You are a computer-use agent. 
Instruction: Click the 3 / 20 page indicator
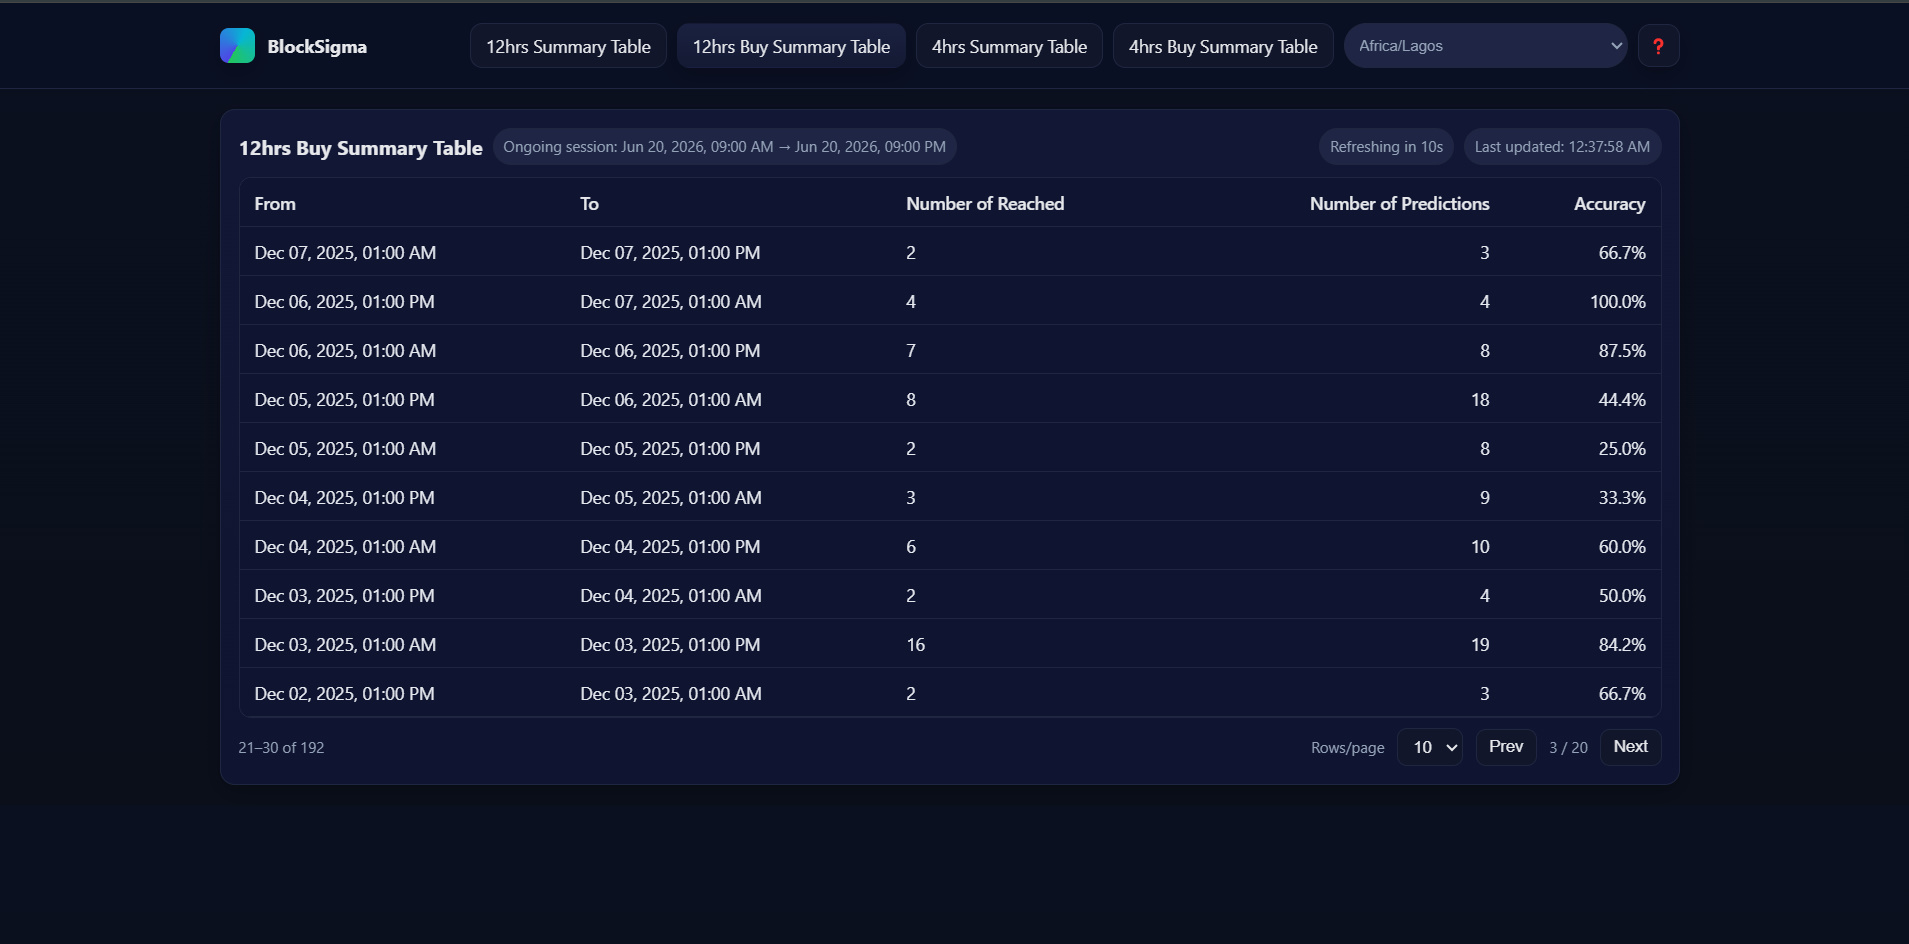click(1568, 748)
